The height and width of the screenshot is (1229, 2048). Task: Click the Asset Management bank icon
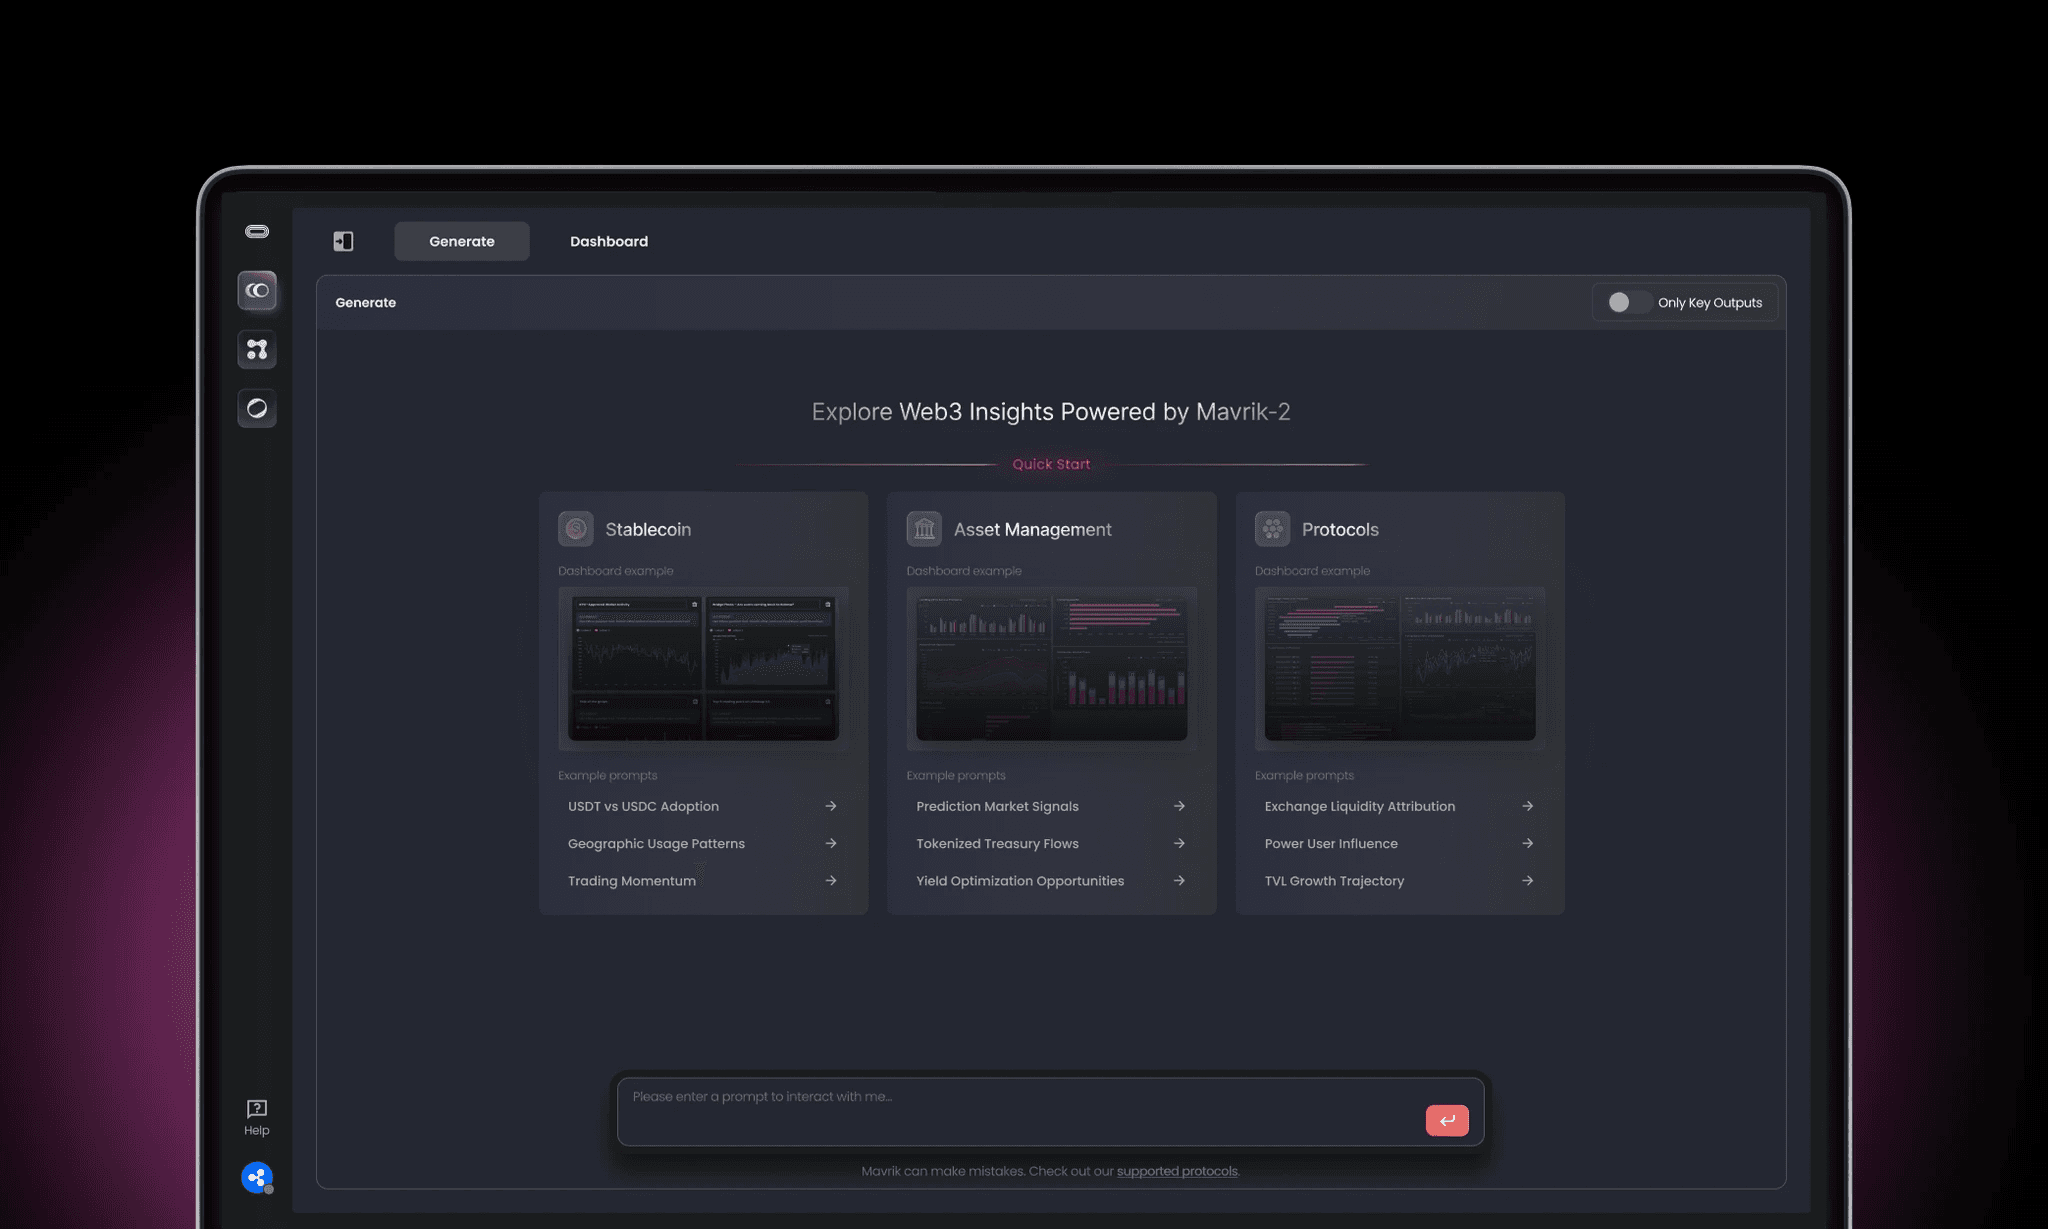[x=924, y=529]
